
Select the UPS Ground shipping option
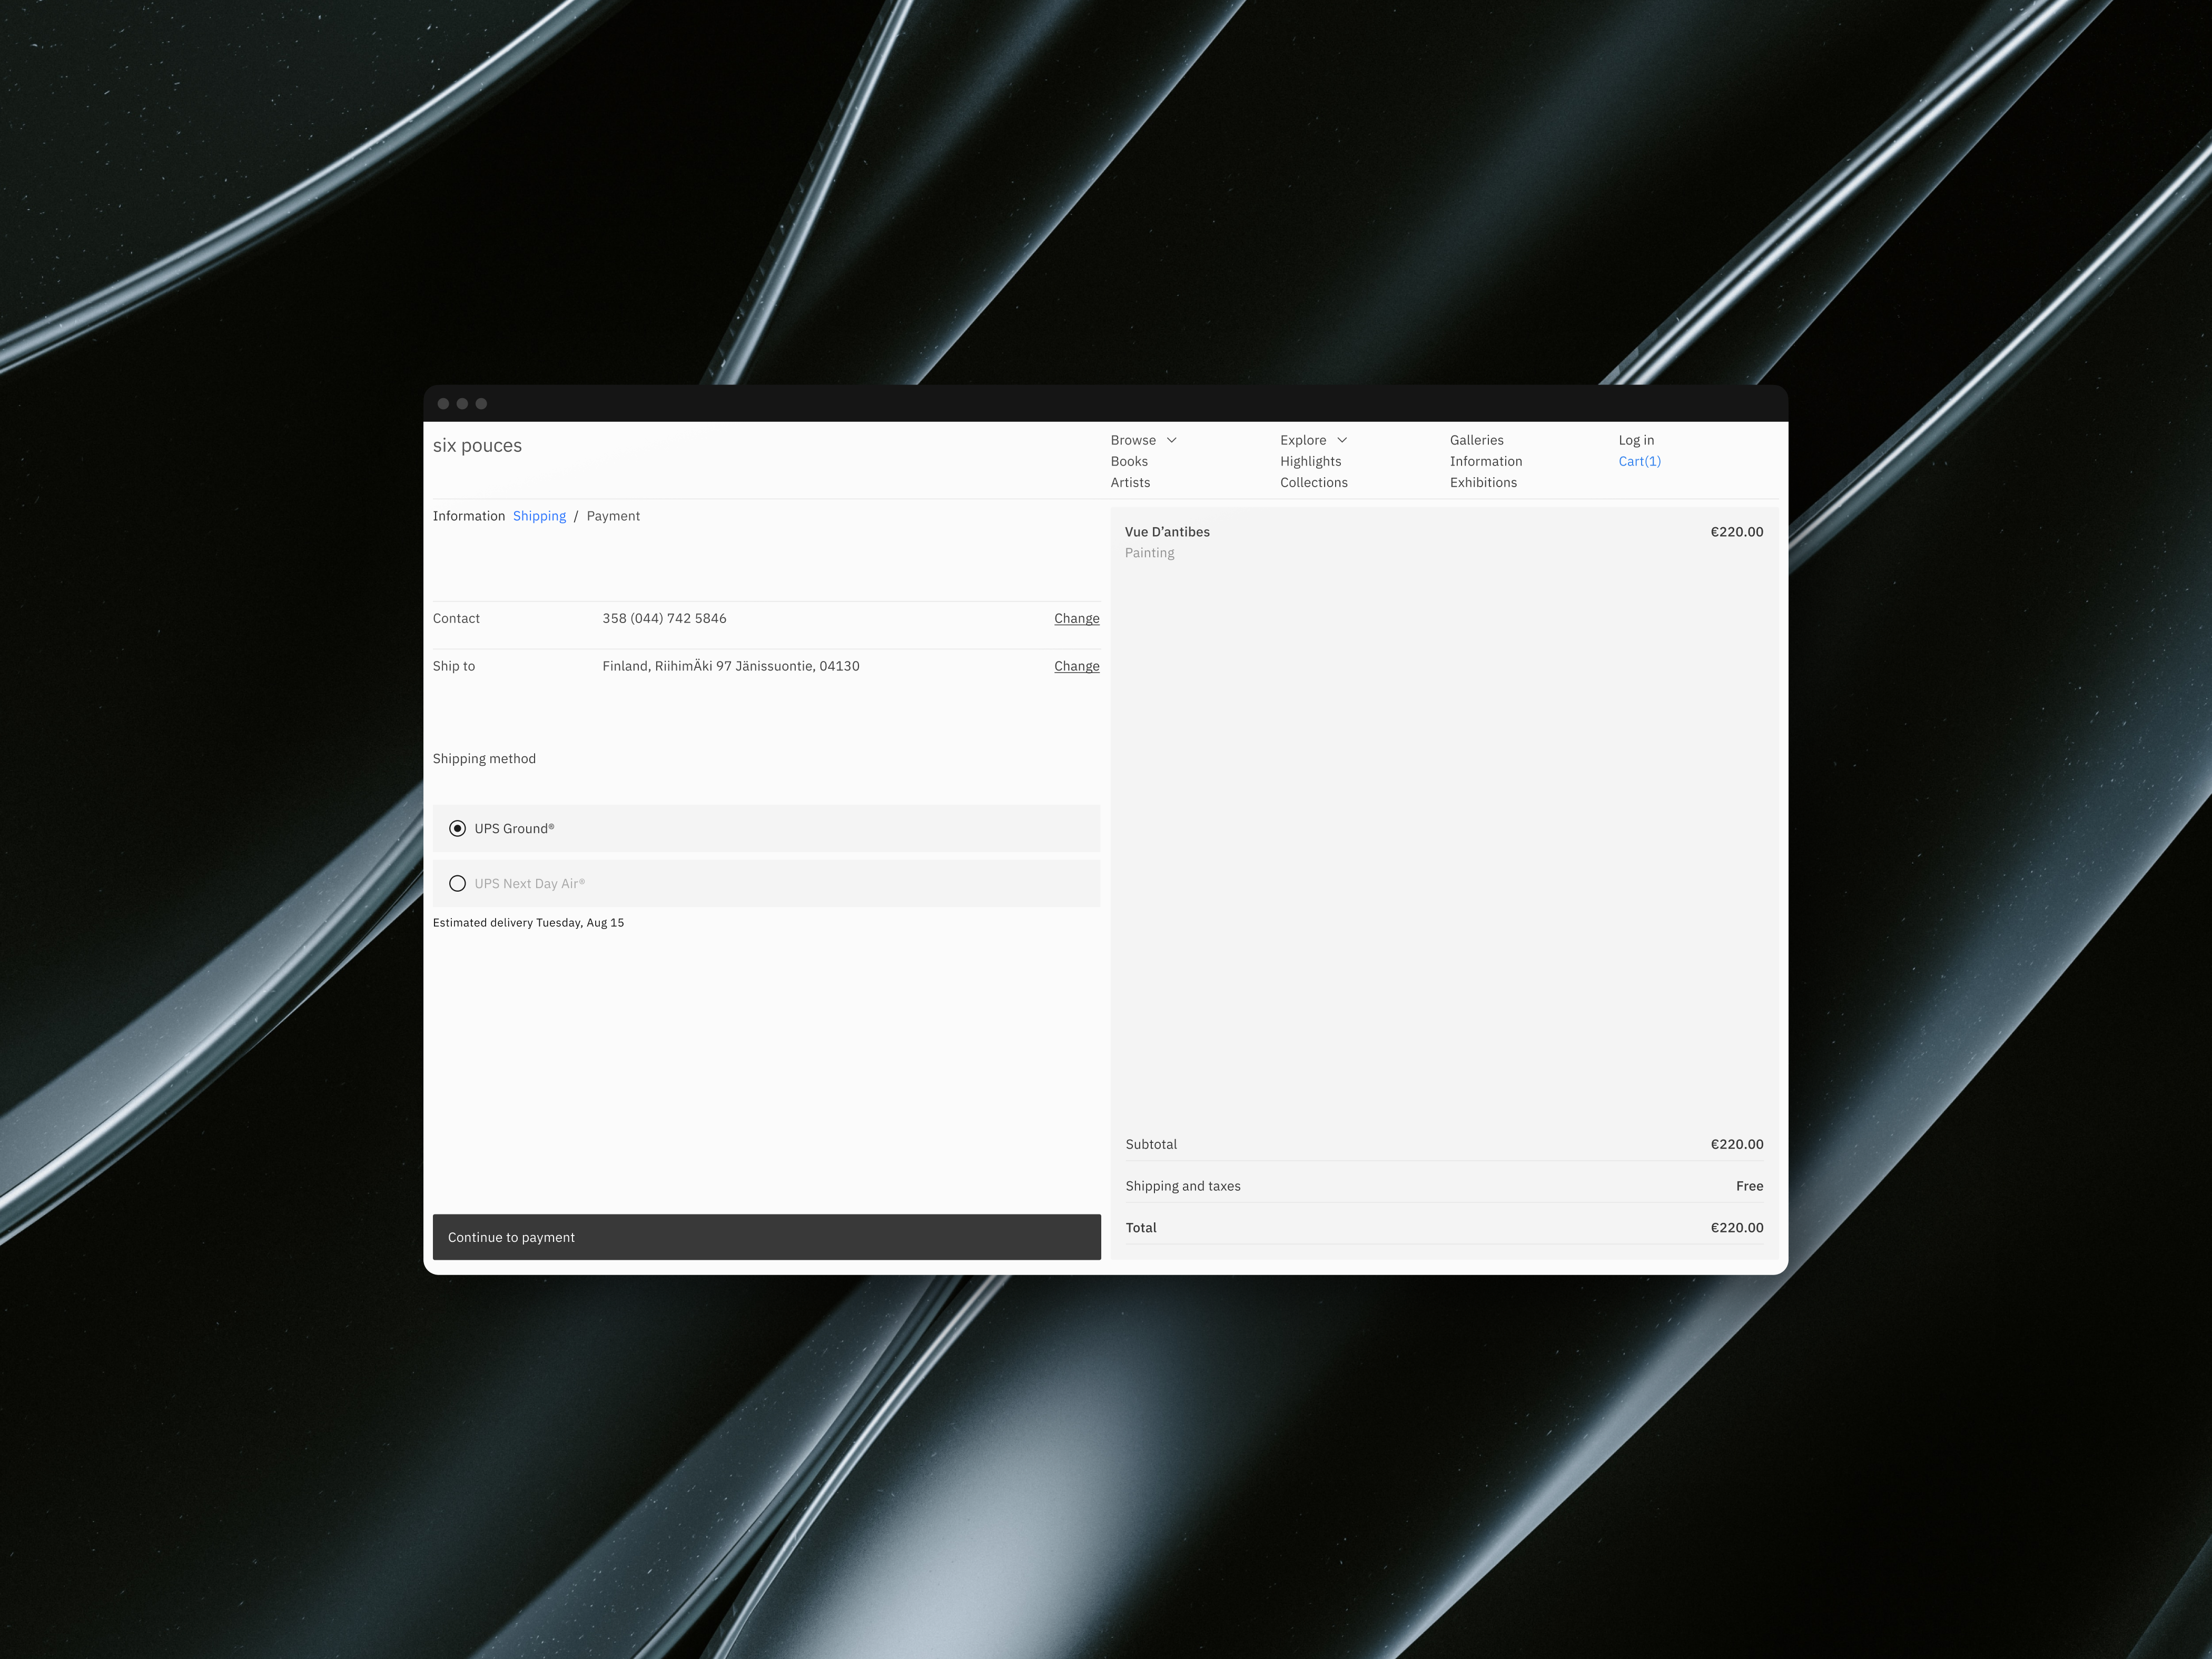457,828
